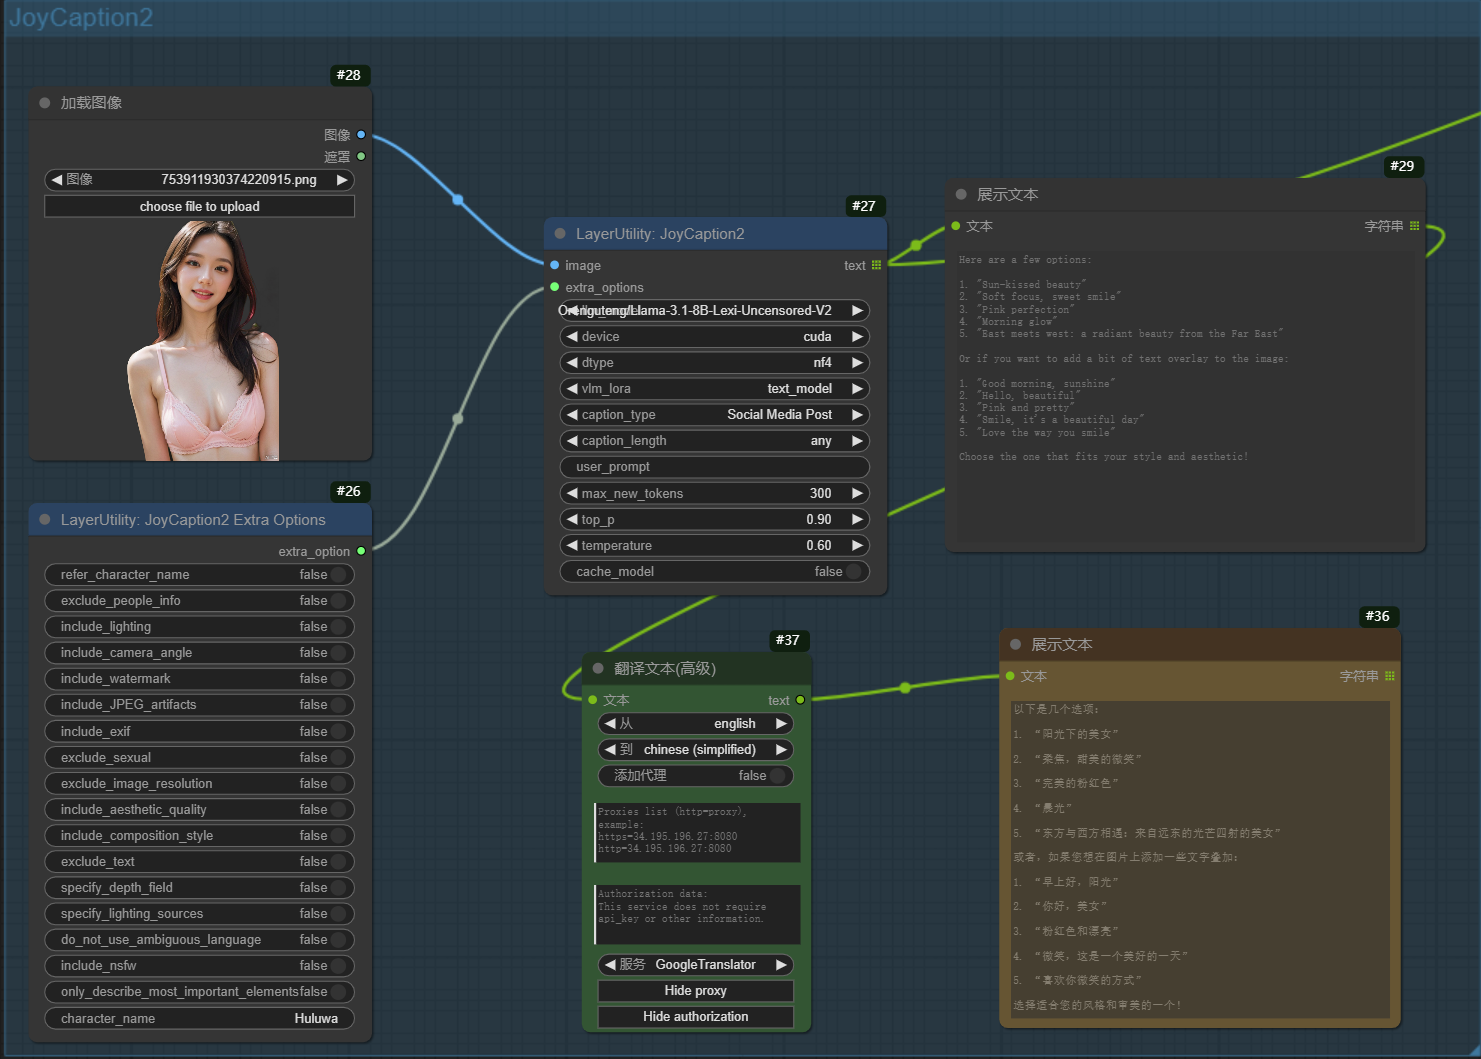Click the blue 图像 output port
Viewport: 1481px width, 1059px height.
(361, 135)
